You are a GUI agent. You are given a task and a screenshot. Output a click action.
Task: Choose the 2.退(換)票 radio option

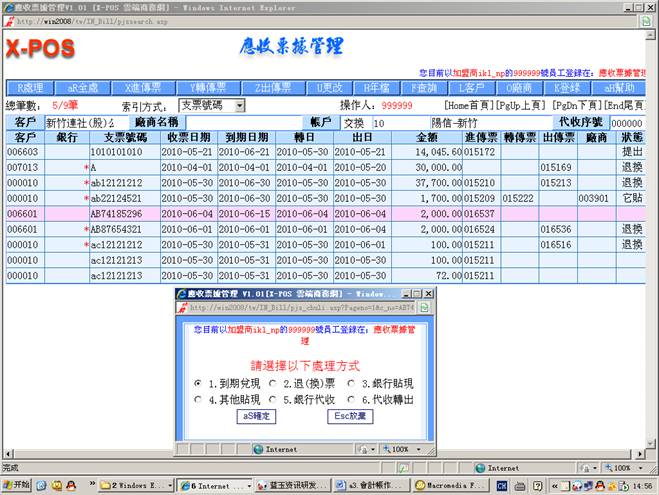[273, 383]
